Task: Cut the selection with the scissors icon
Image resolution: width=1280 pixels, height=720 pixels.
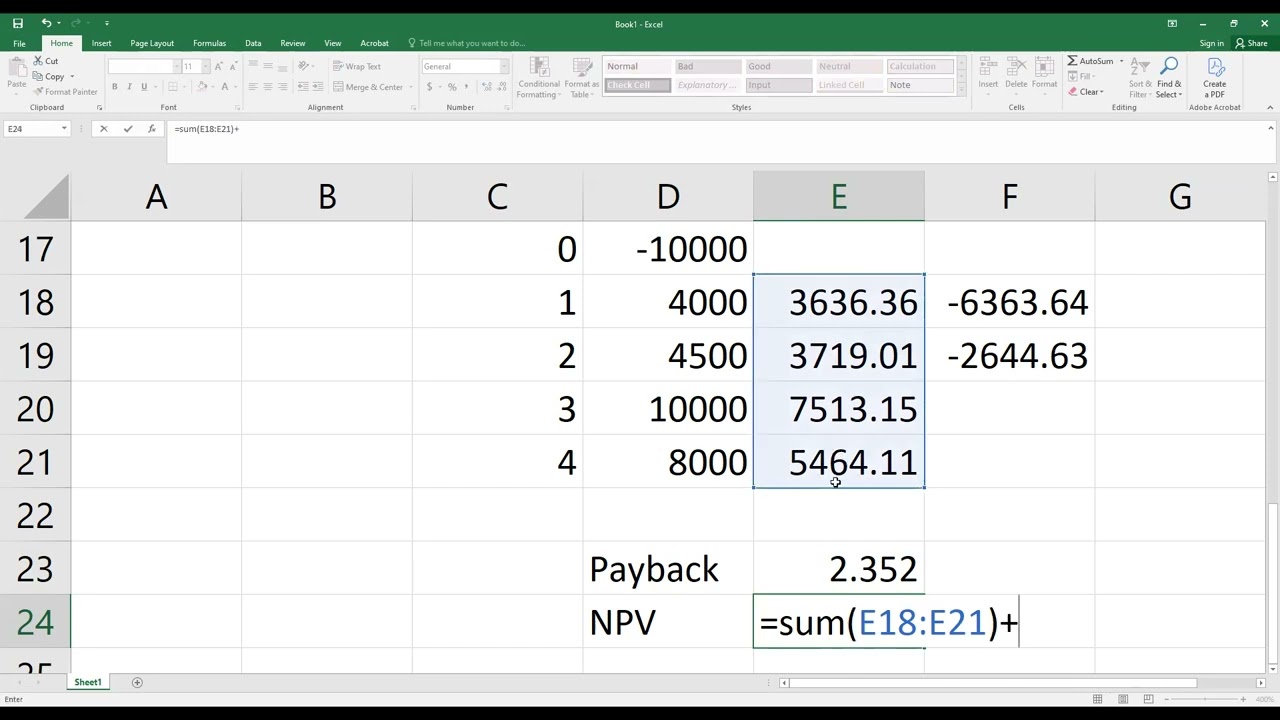Action: (45, 61)
